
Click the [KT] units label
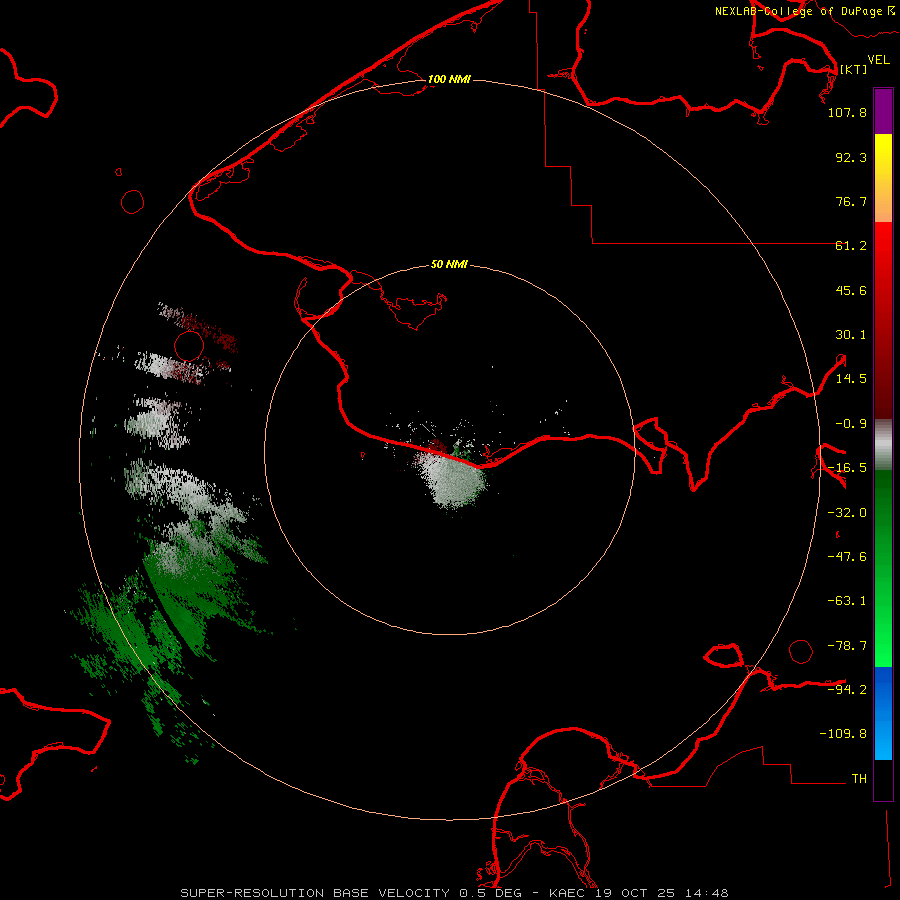[x=853, y=69]
